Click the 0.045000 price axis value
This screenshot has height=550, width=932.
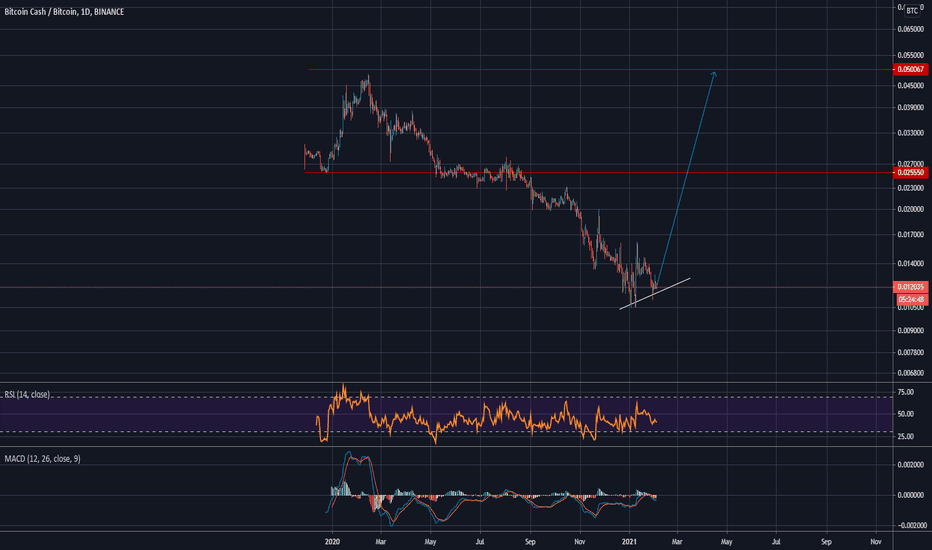[911, 86]
